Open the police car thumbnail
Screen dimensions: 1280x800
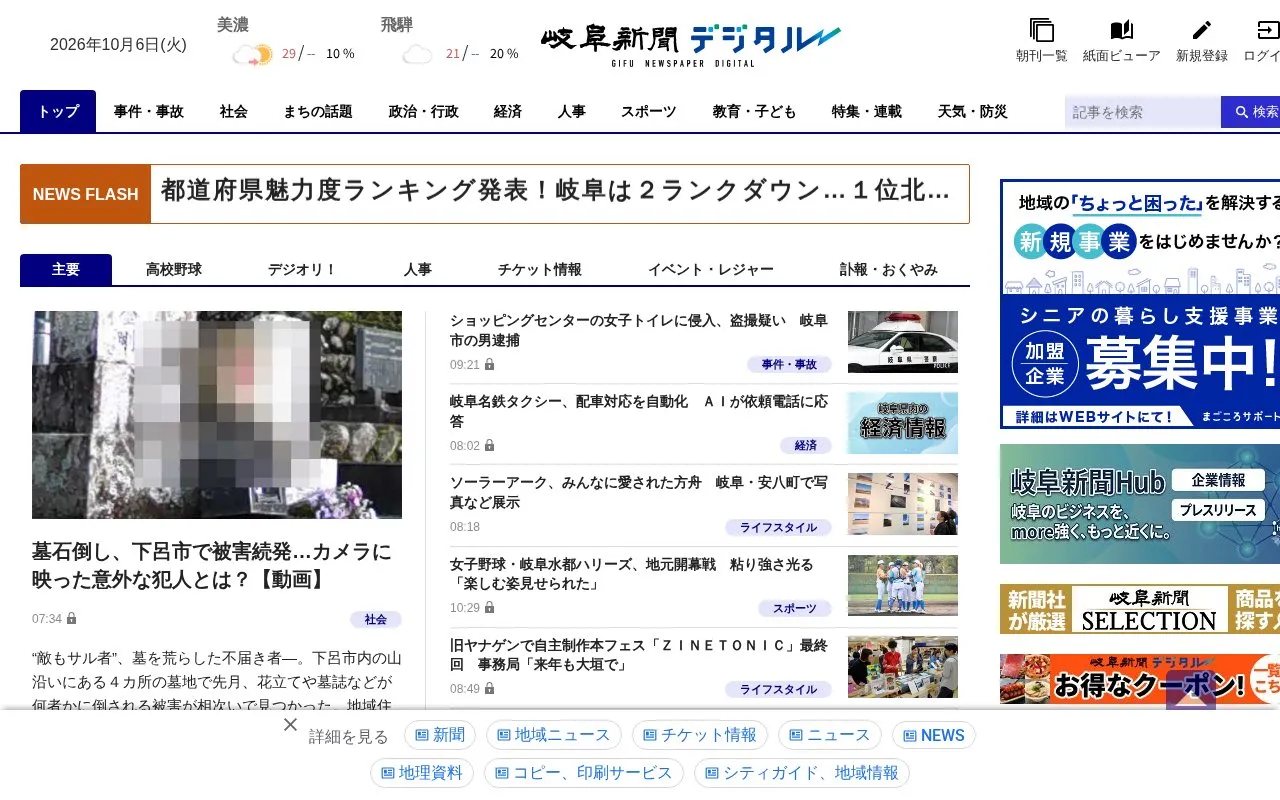tap(903, 342)
